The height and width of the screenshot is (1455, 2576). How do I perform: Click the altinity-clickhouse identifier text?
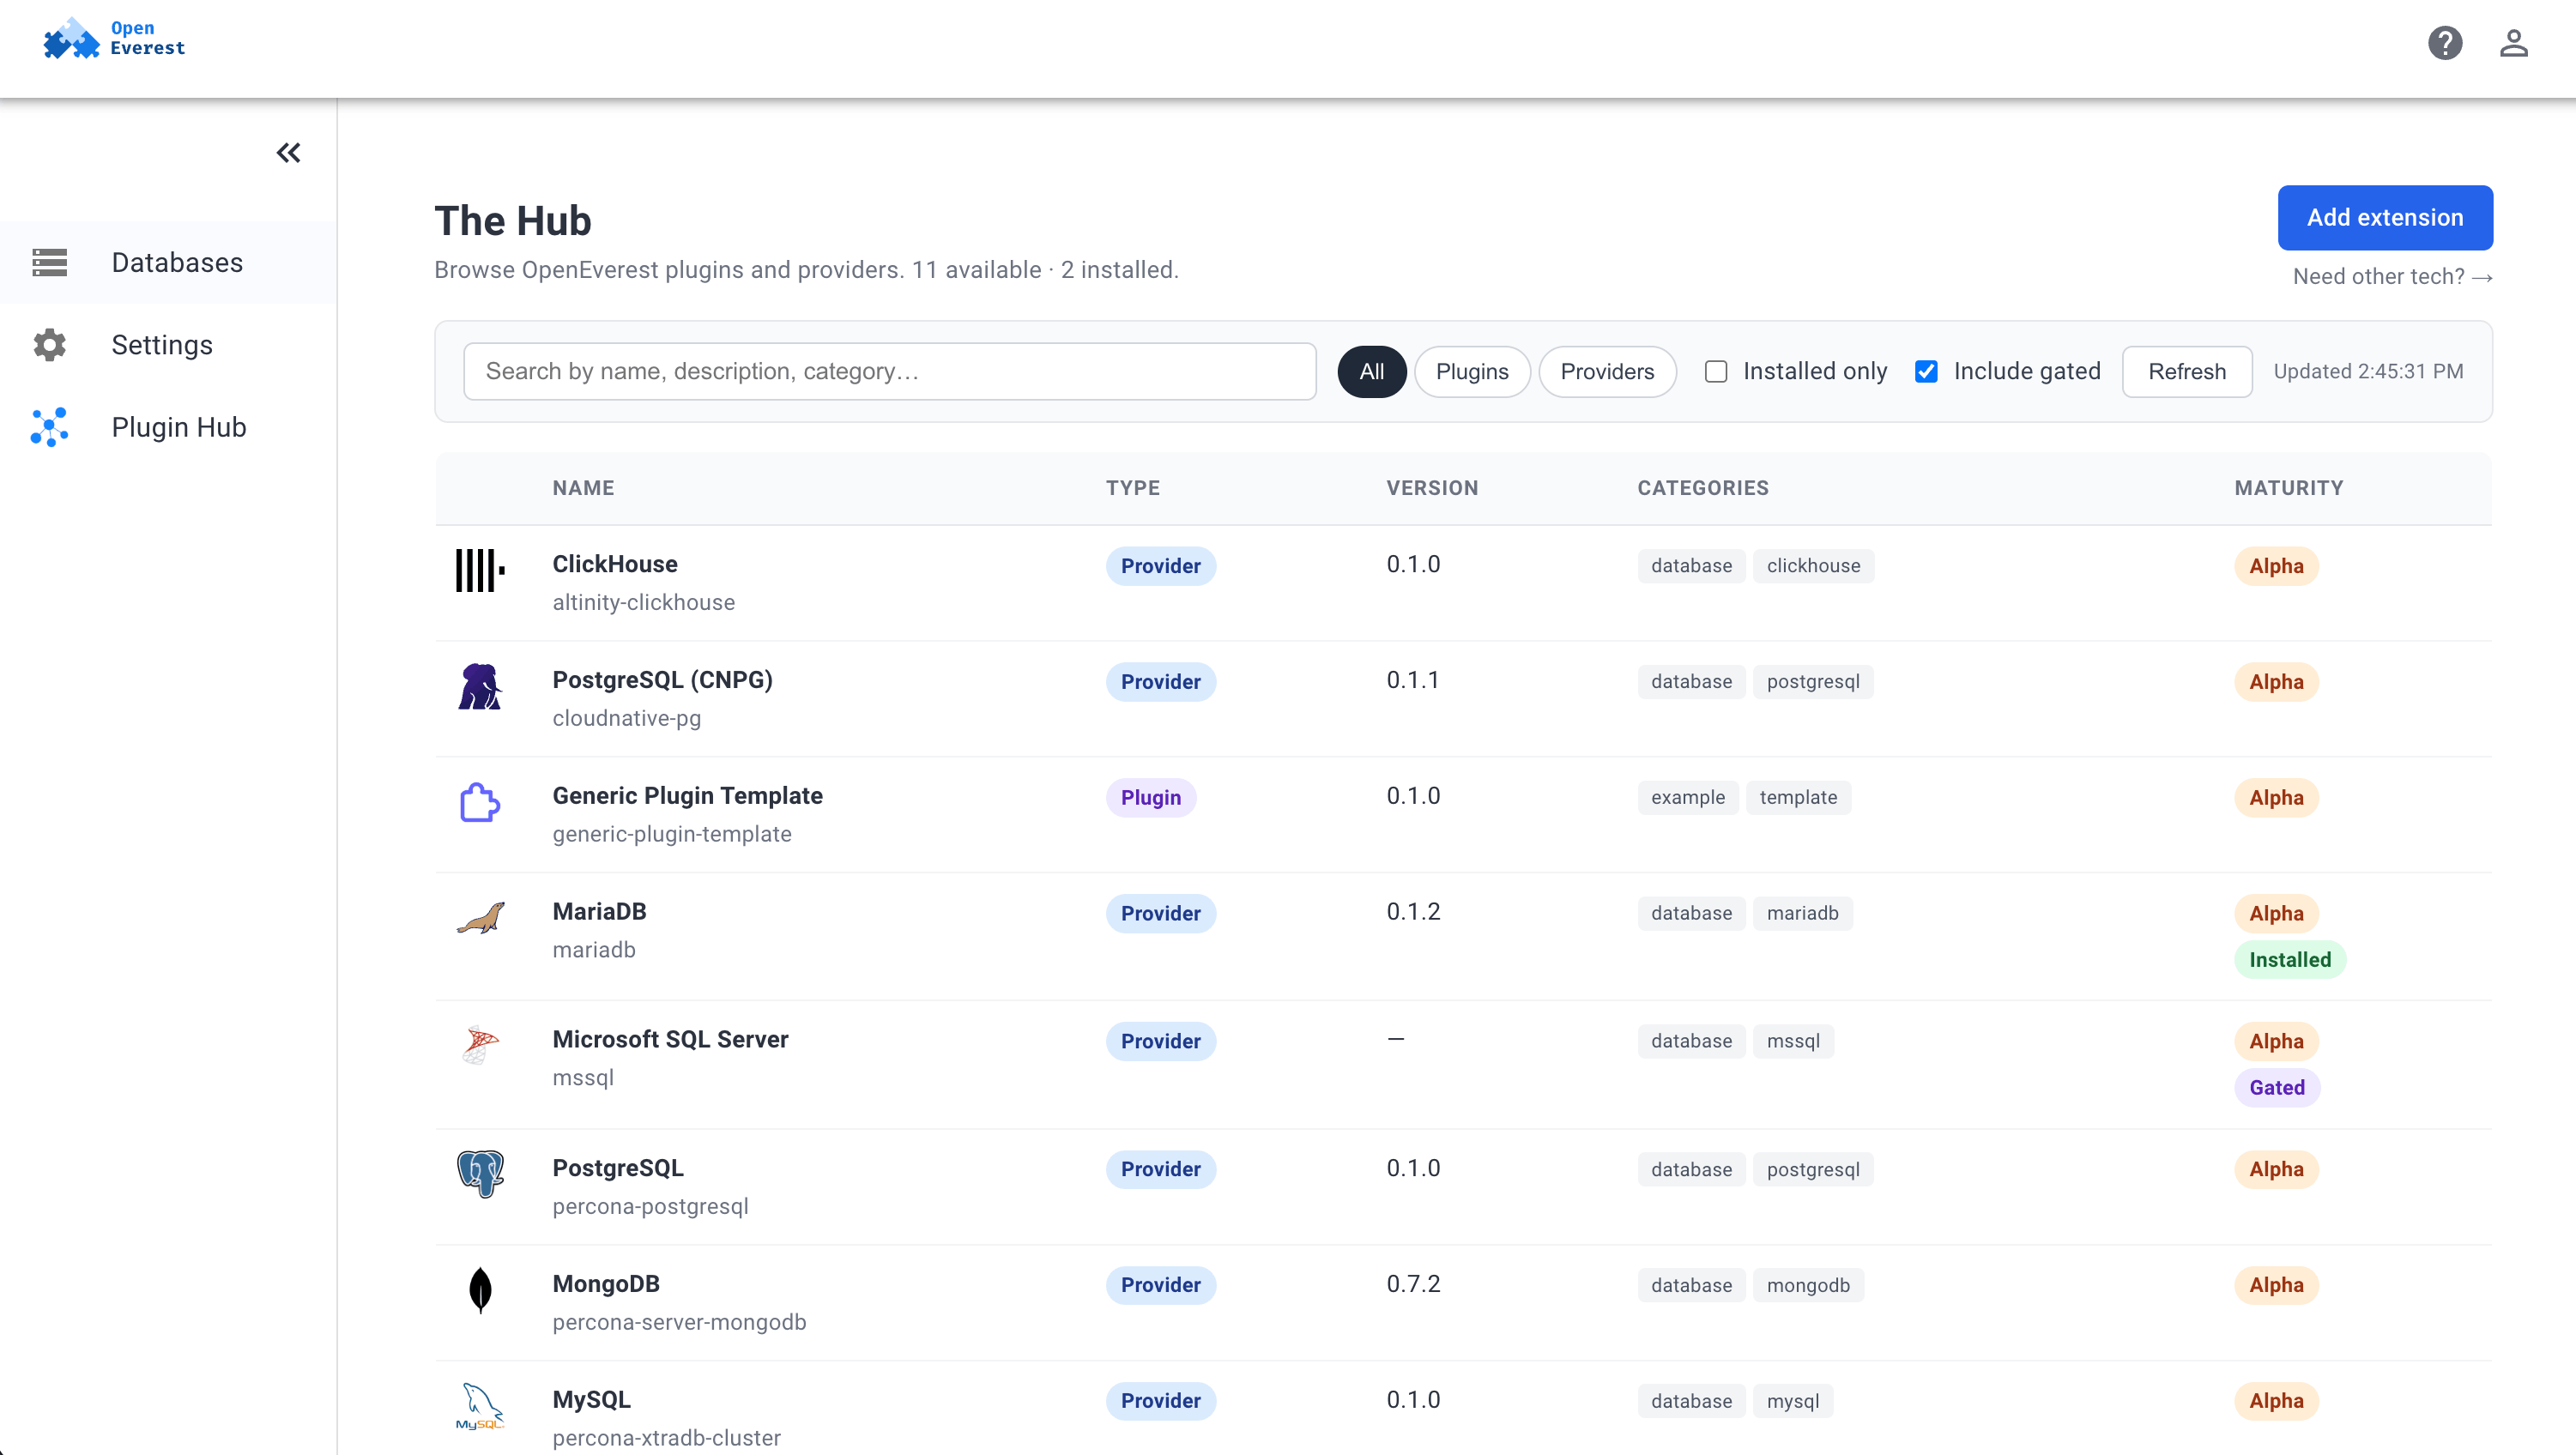(x=643, y=602)
